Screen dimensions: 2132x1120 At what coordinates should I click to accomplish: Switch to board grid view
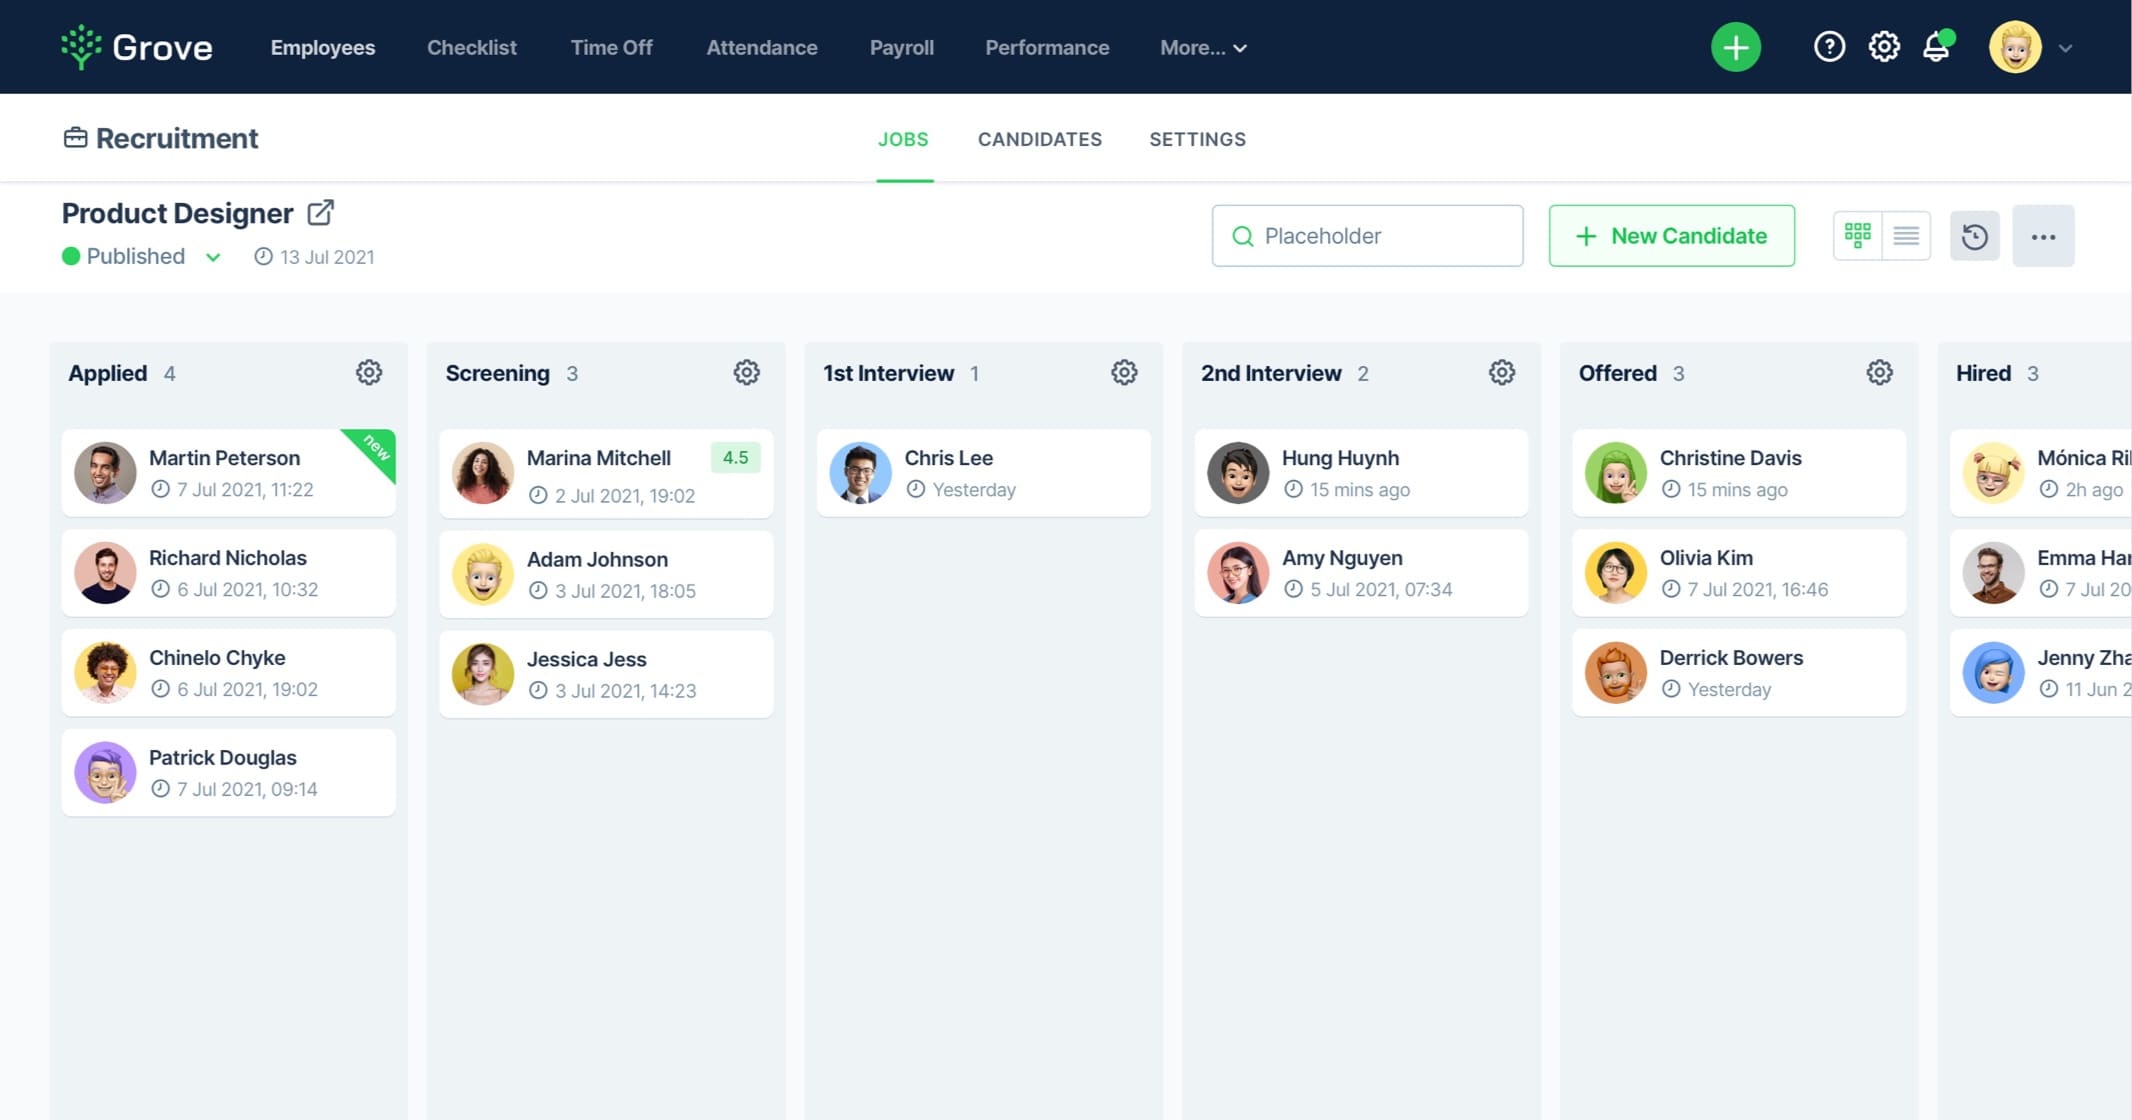(1857, 236)
